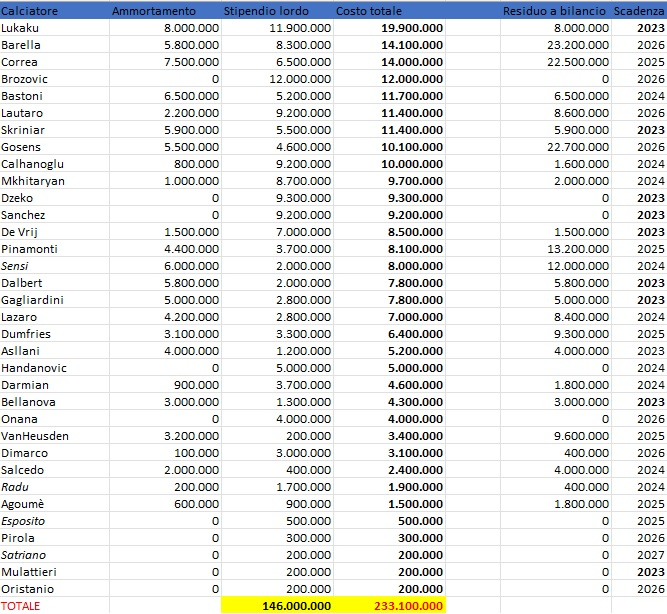The height and width of the screenshot is (614, 667).
Task: Click the Residuo a bilancio header
Action: click(x=556, y=11)
